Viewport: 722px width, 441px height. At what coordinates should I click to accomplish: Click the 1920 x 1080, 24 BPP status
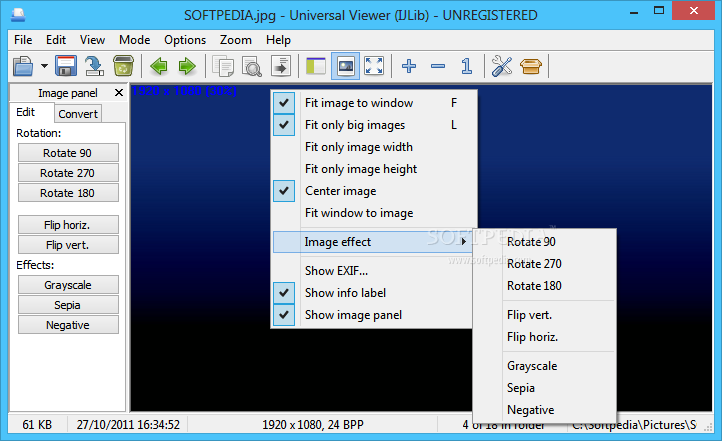(x=313, y=424)
